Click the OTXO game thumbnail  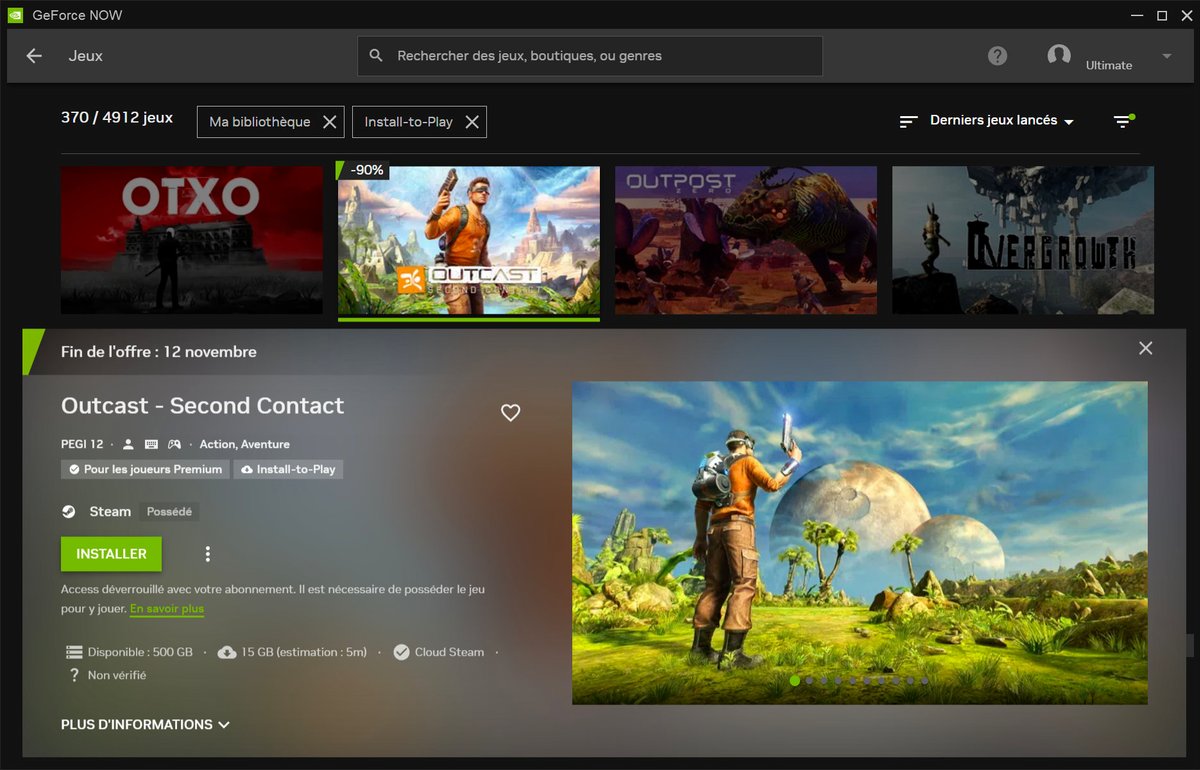coord(191,240)
